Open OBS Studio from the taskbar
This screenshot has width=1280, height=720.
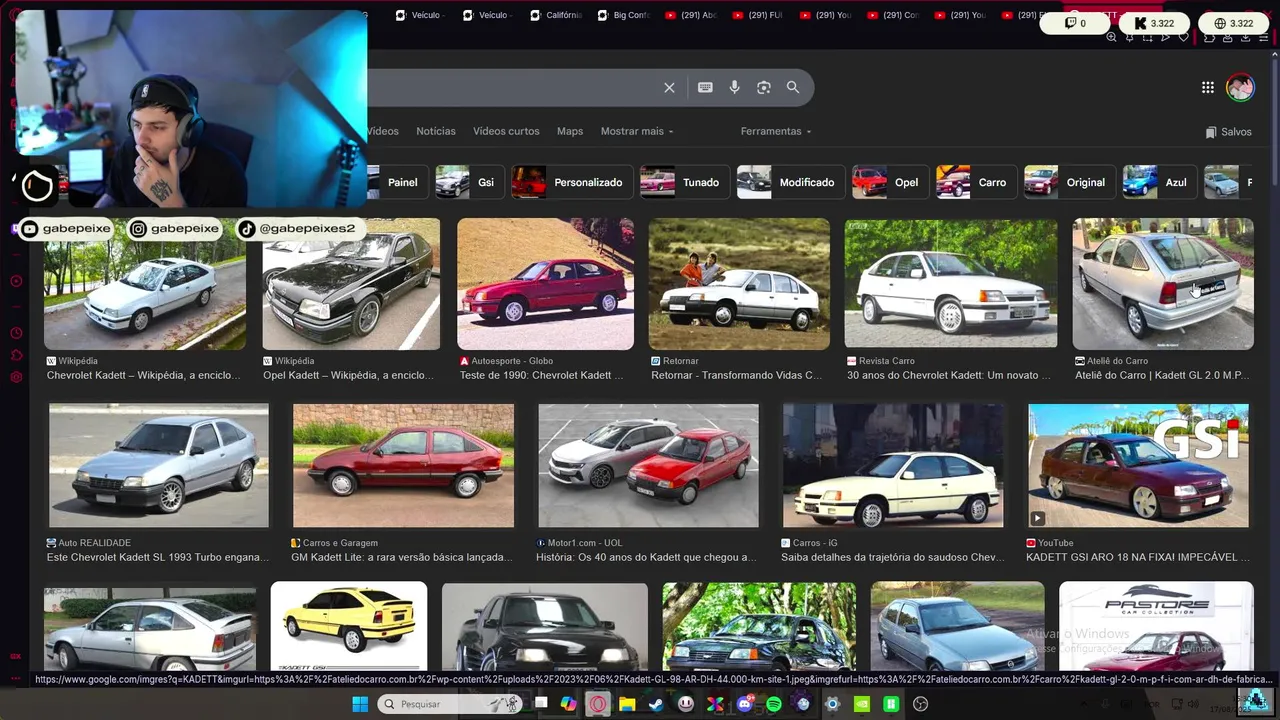(920, 704)
